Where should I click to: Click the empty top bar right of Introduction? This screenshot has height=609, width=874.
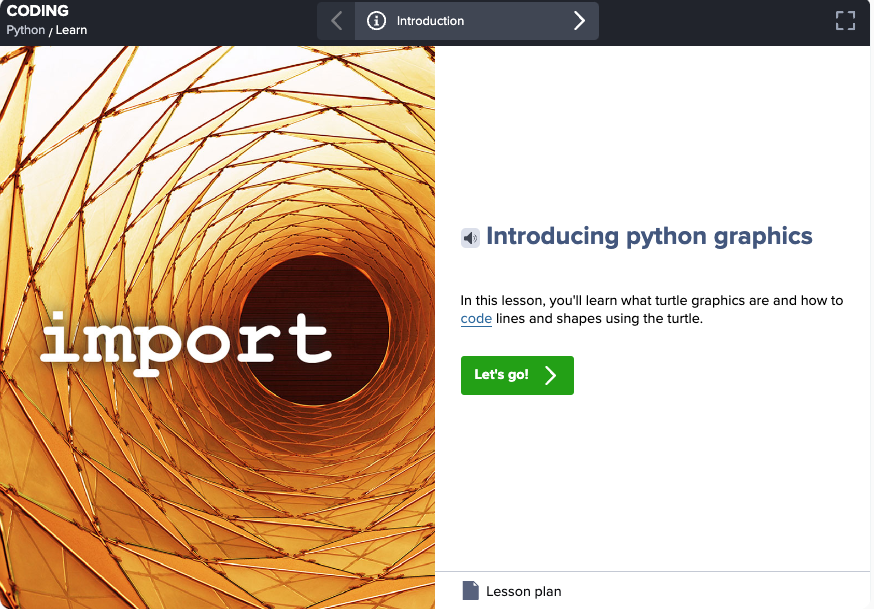(710, 21)
